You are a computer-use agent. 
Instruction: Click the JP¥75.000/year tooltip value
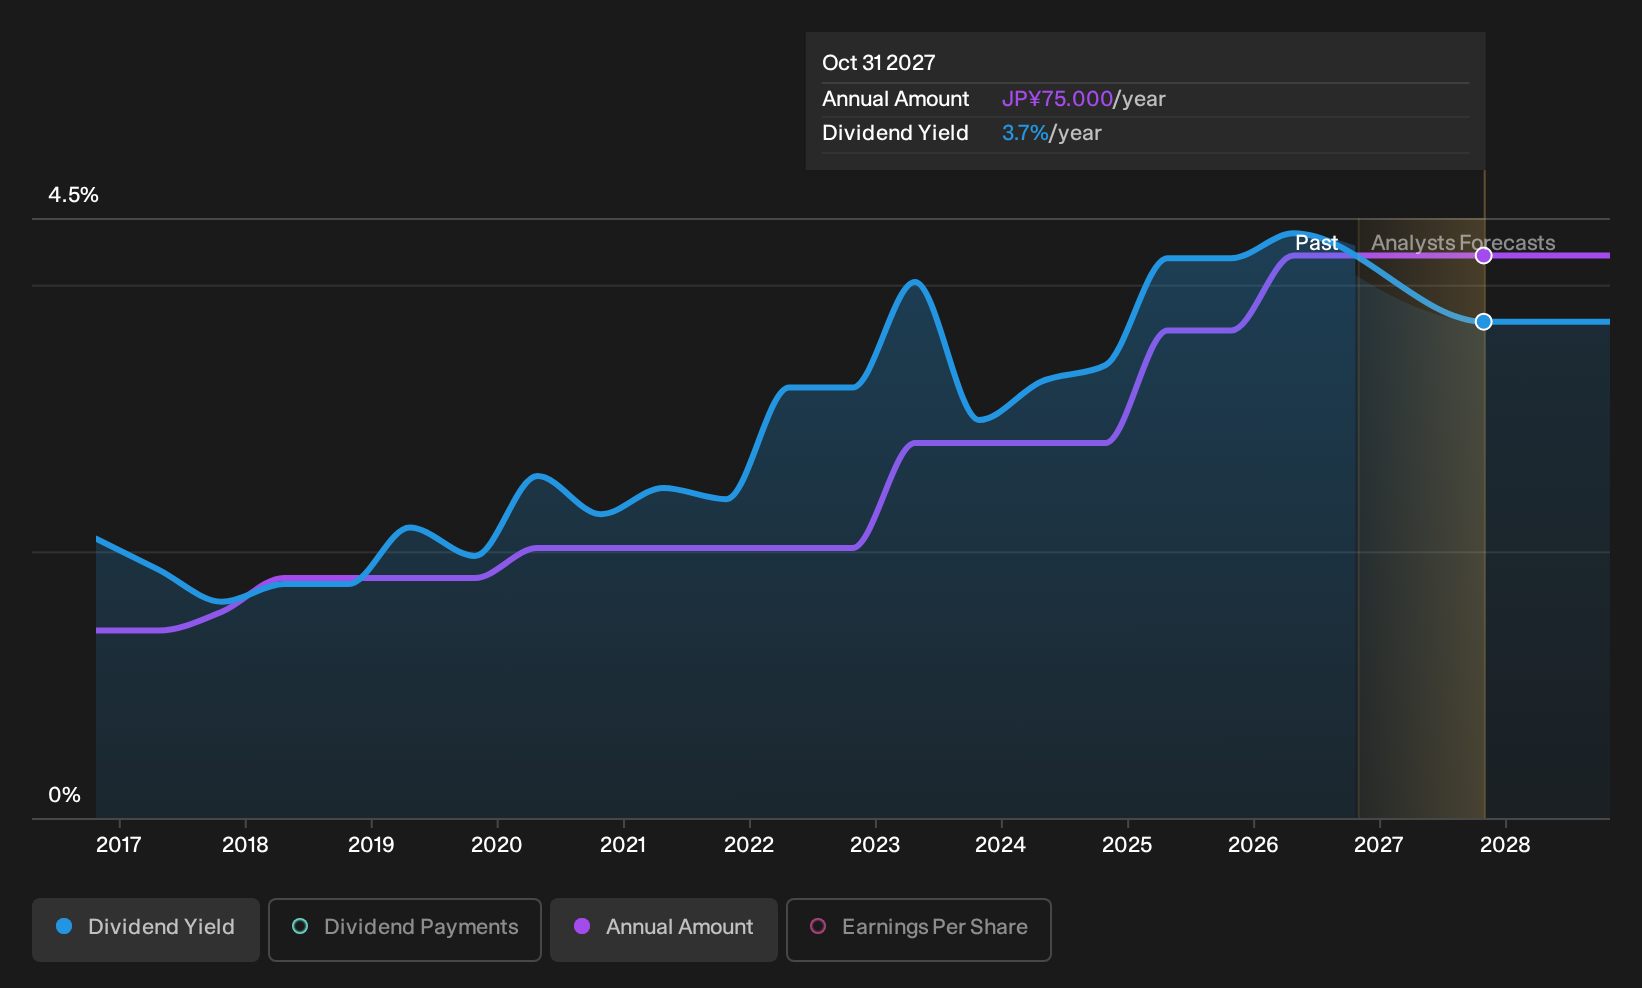1084,99
